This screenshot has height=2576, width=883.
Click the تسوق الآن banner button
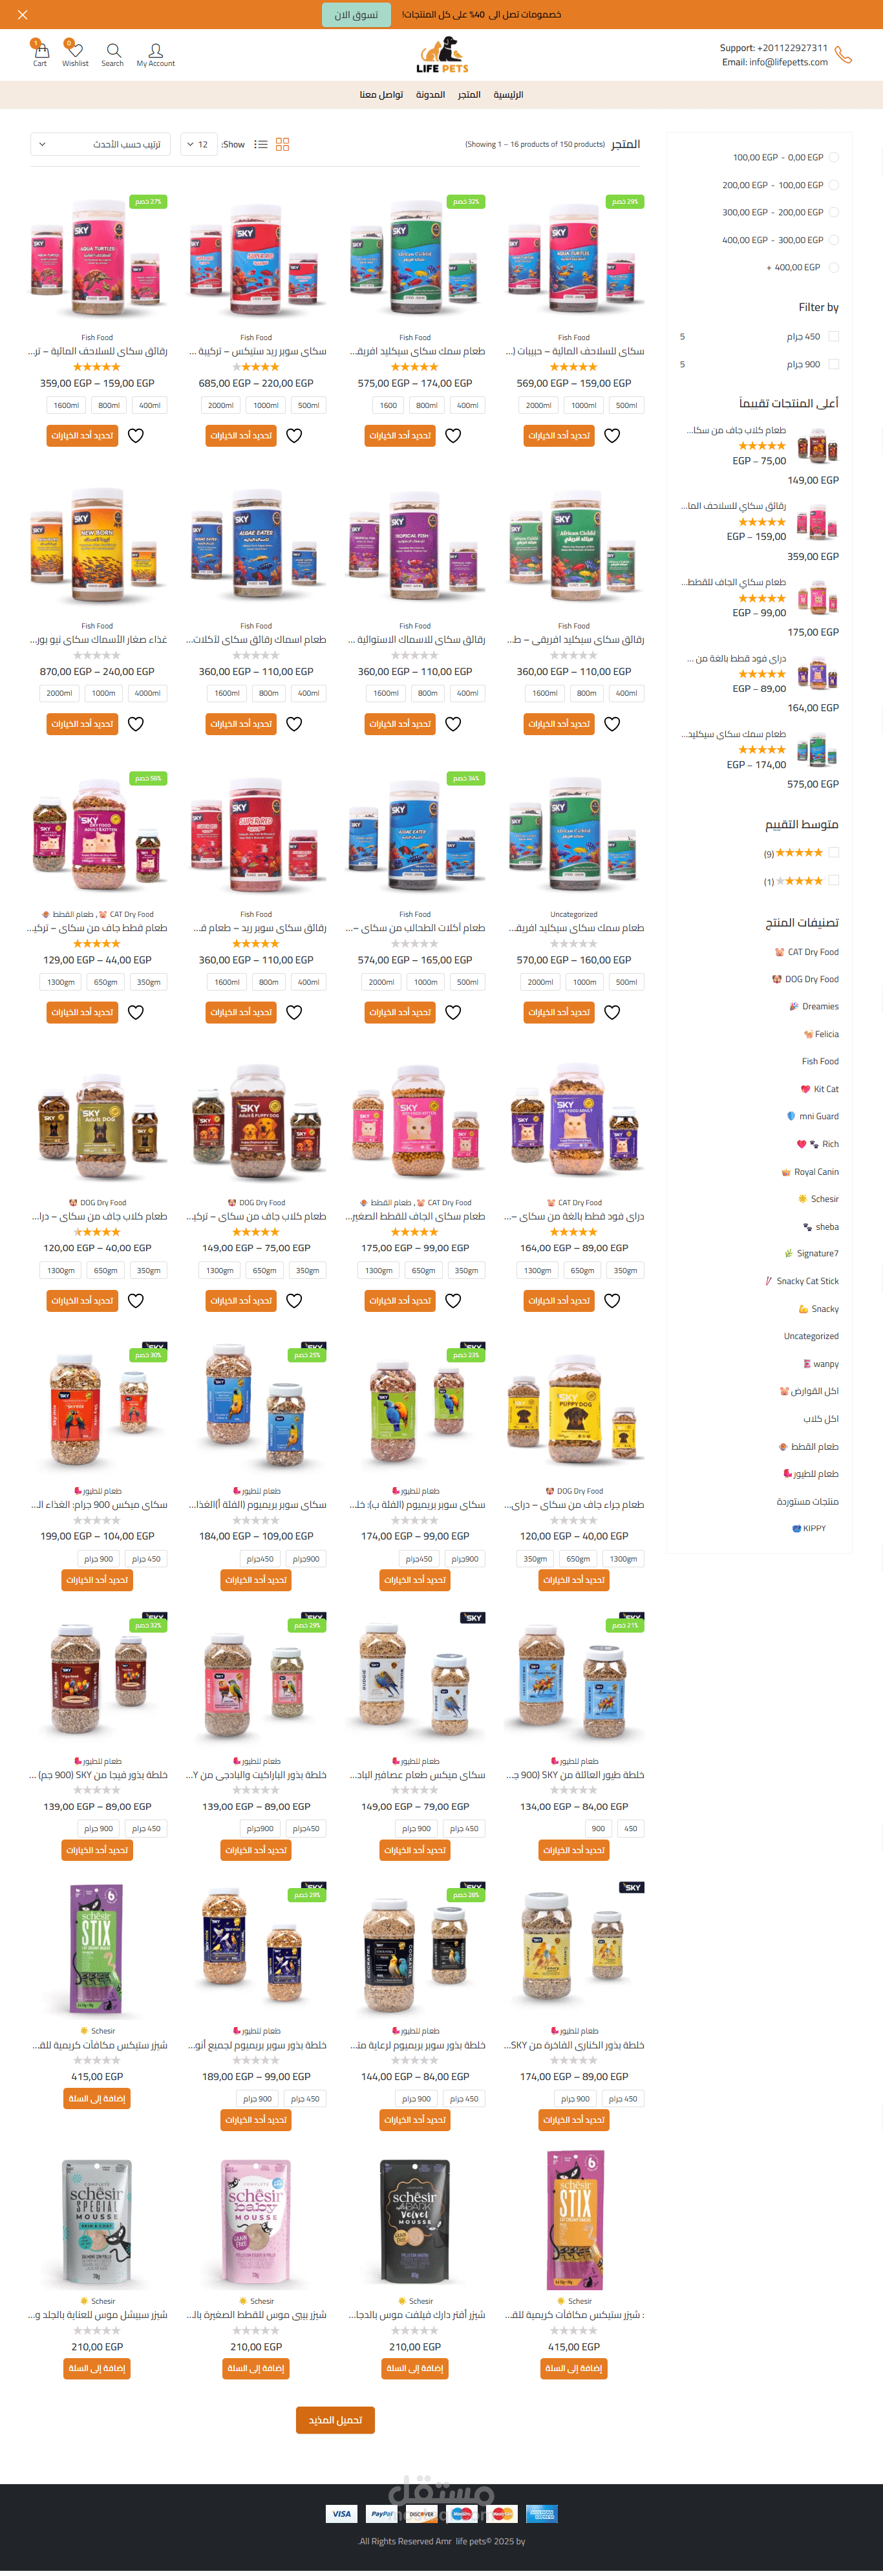(x=356, y=14)
